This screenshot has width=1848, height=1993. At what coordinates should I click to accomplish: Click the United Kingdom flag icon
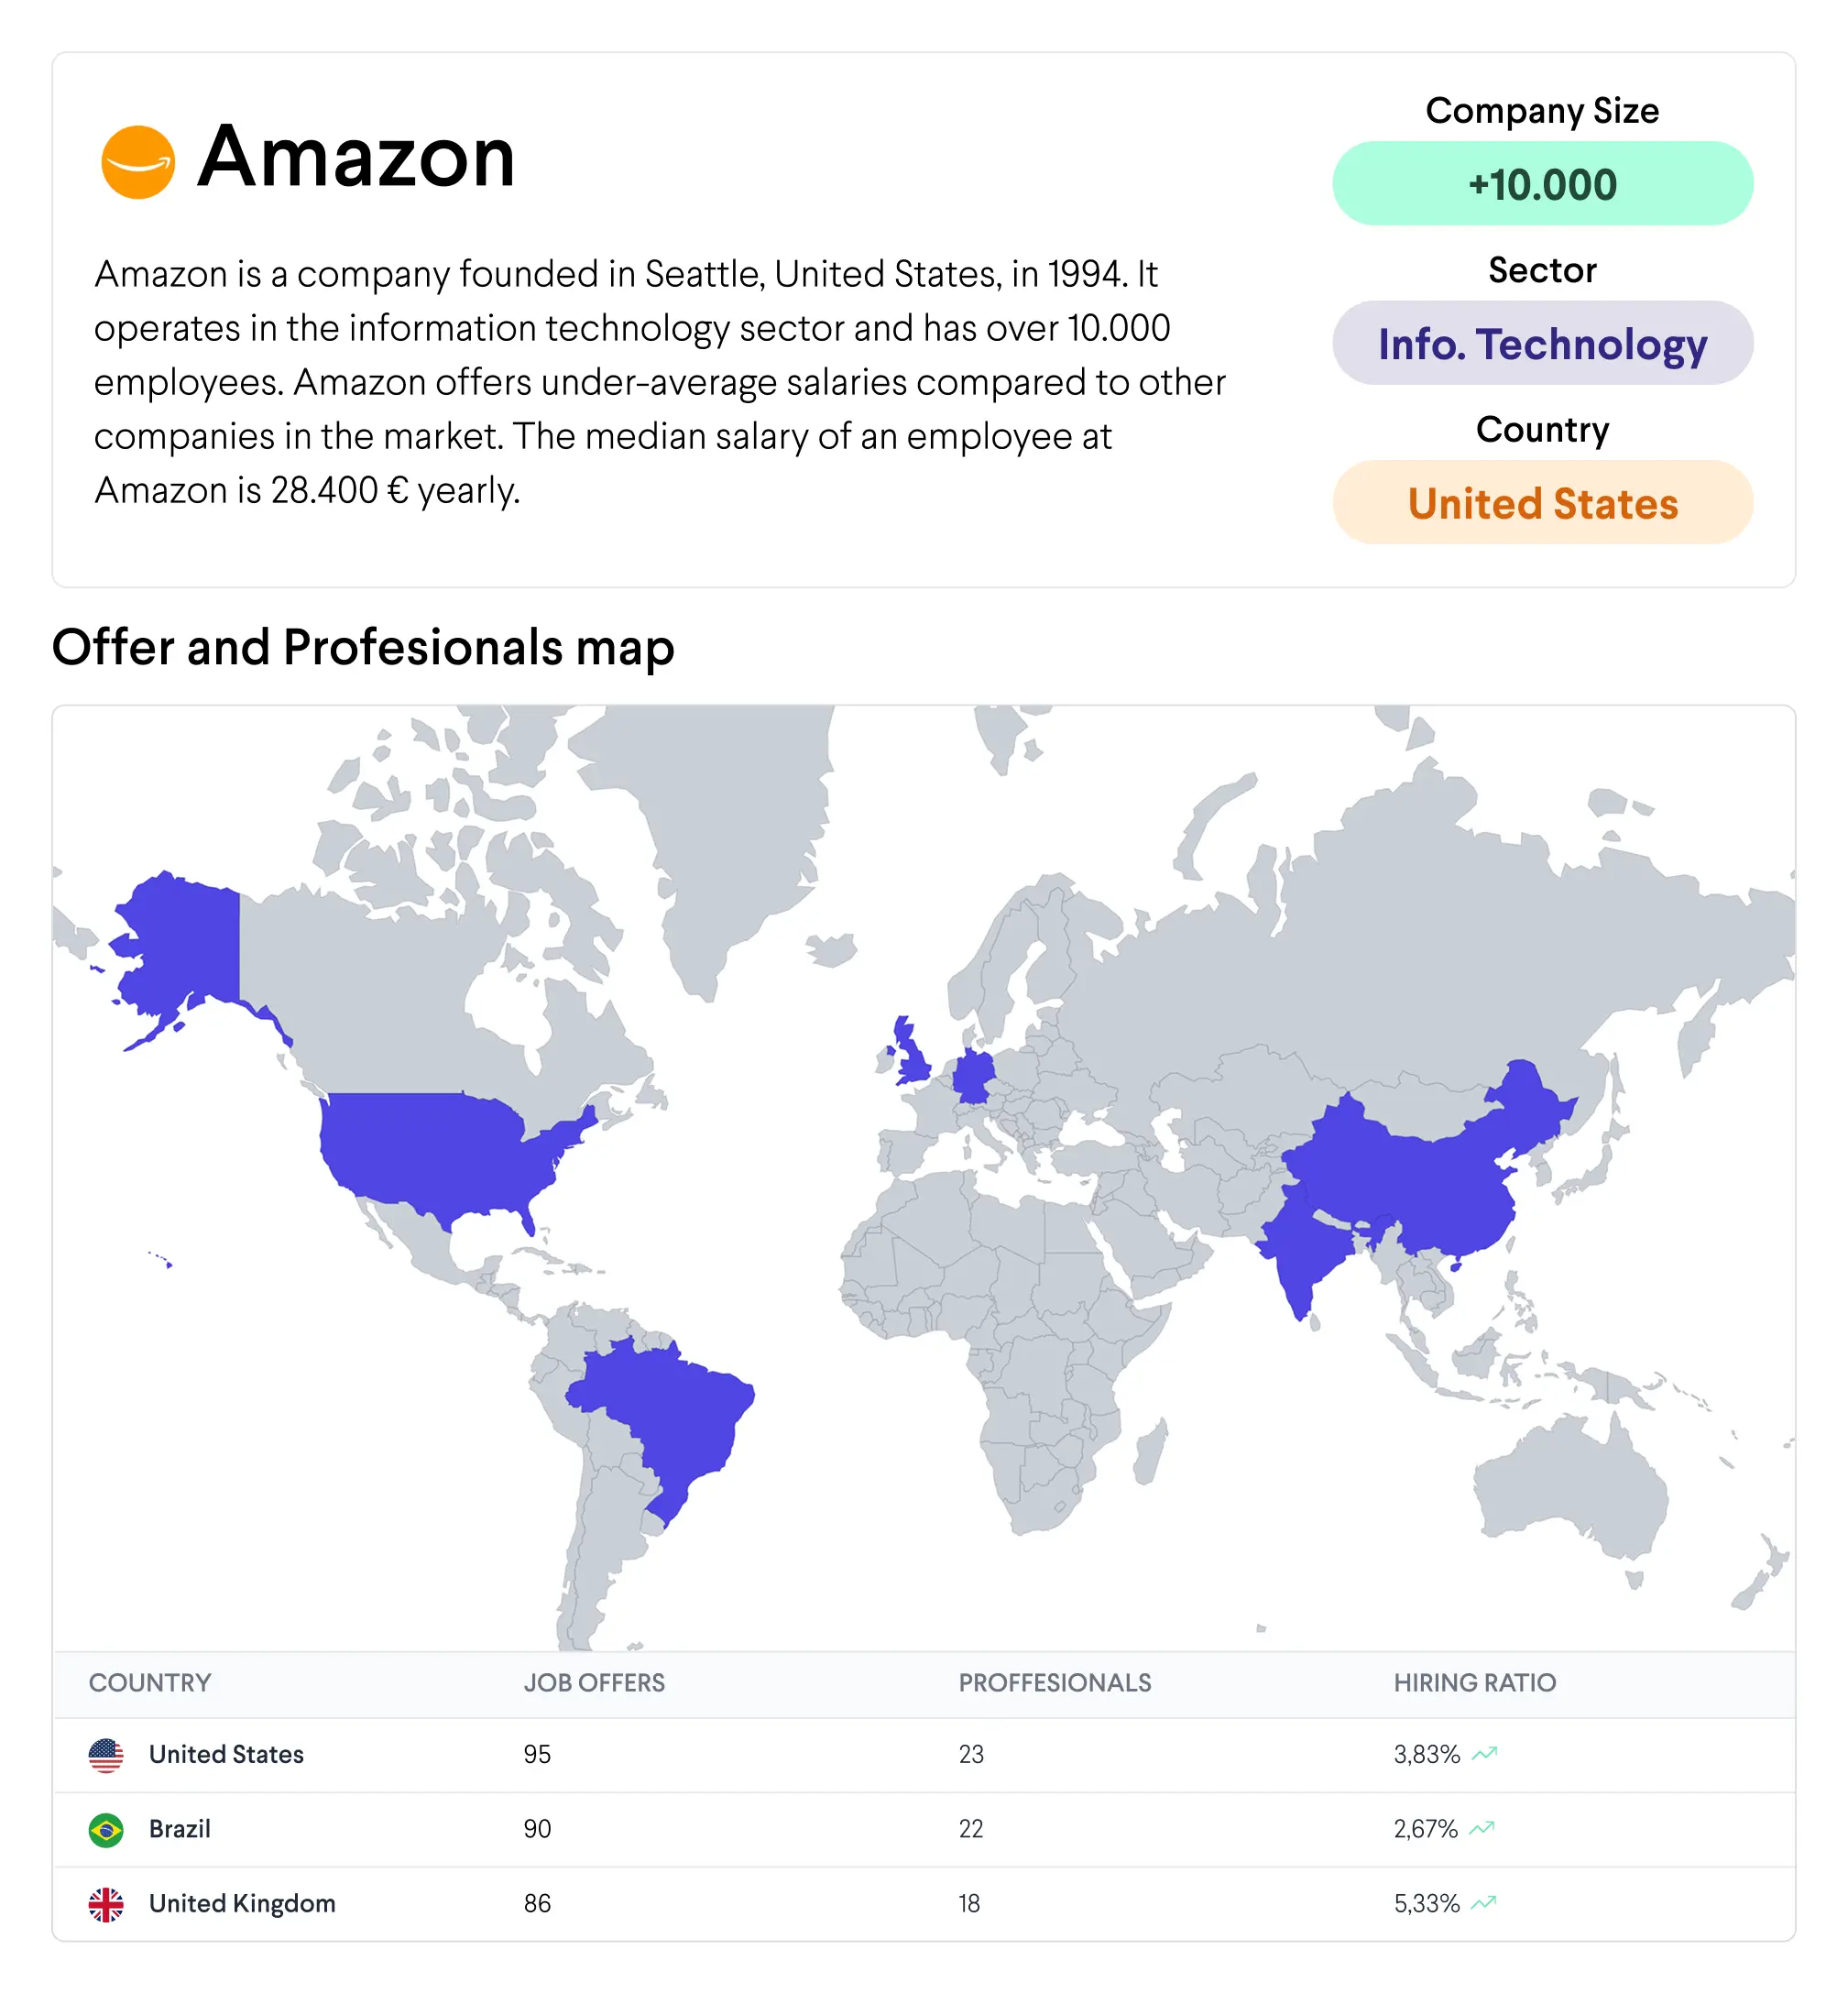pyautogui.click(x=106, y=1905)
